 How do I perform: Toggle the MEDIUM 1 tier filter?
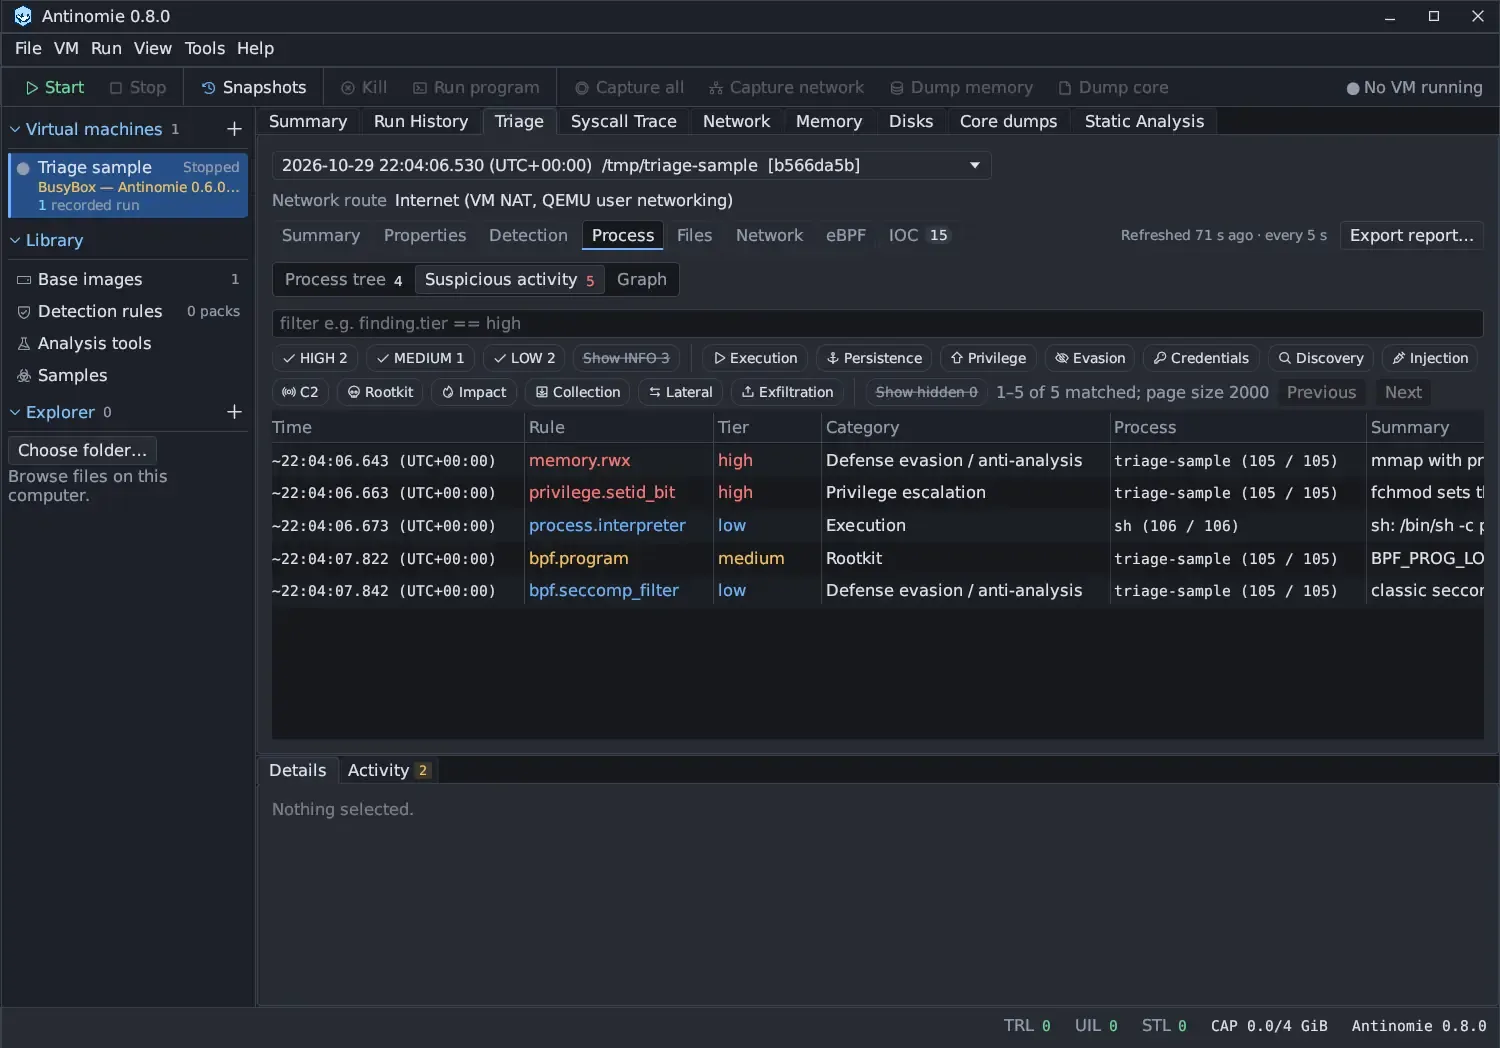tap(420, 358)
